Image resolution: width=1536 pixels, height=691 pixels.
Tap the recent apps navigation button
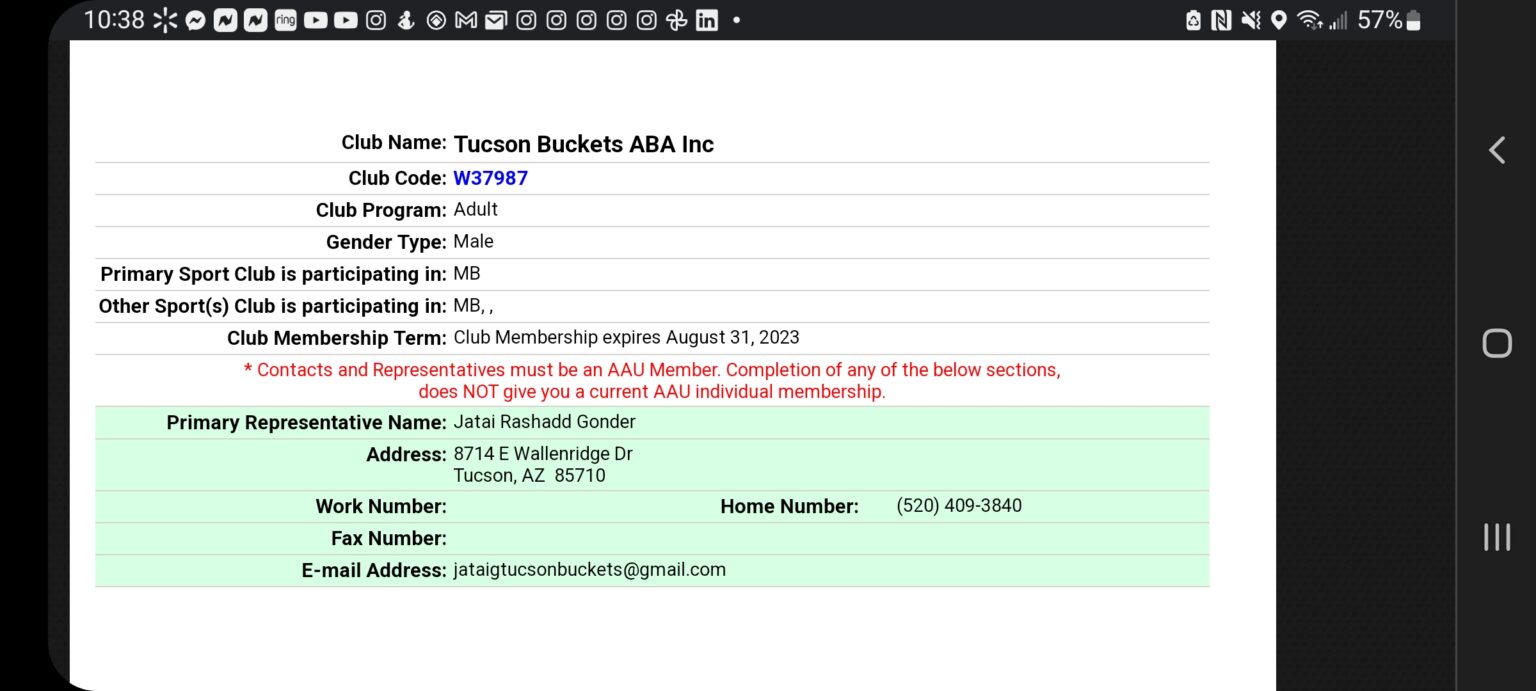click(1497, 537)
